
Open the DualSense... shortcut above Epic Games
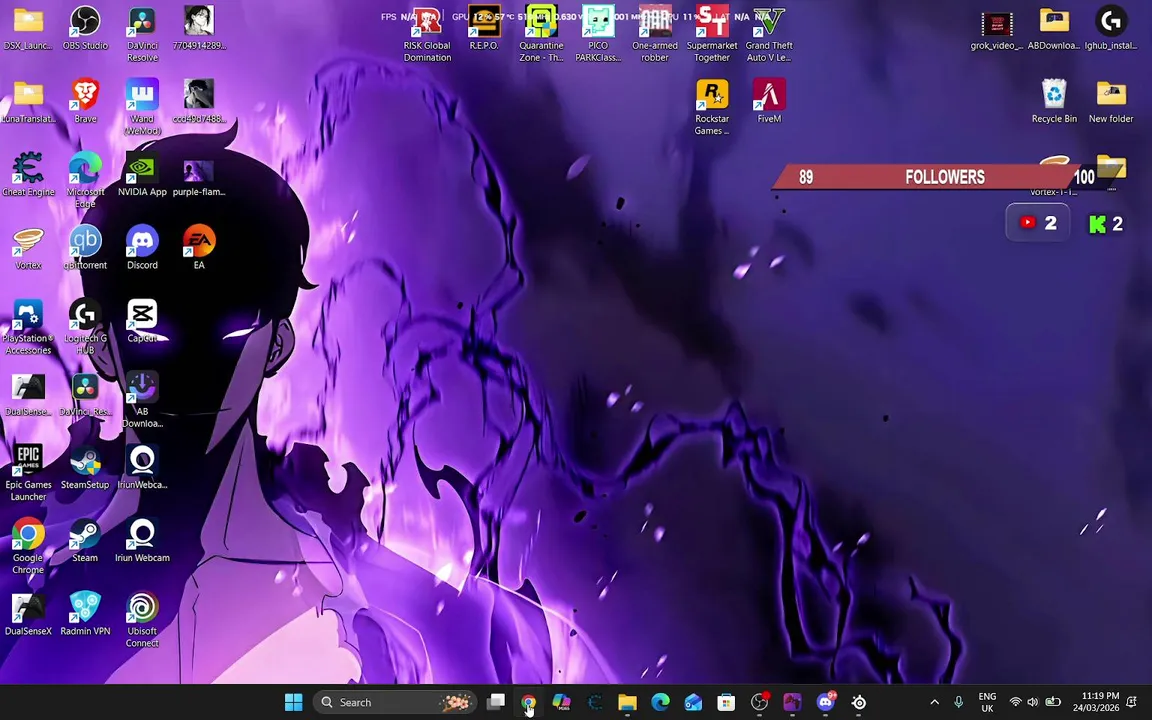[28, 395]
